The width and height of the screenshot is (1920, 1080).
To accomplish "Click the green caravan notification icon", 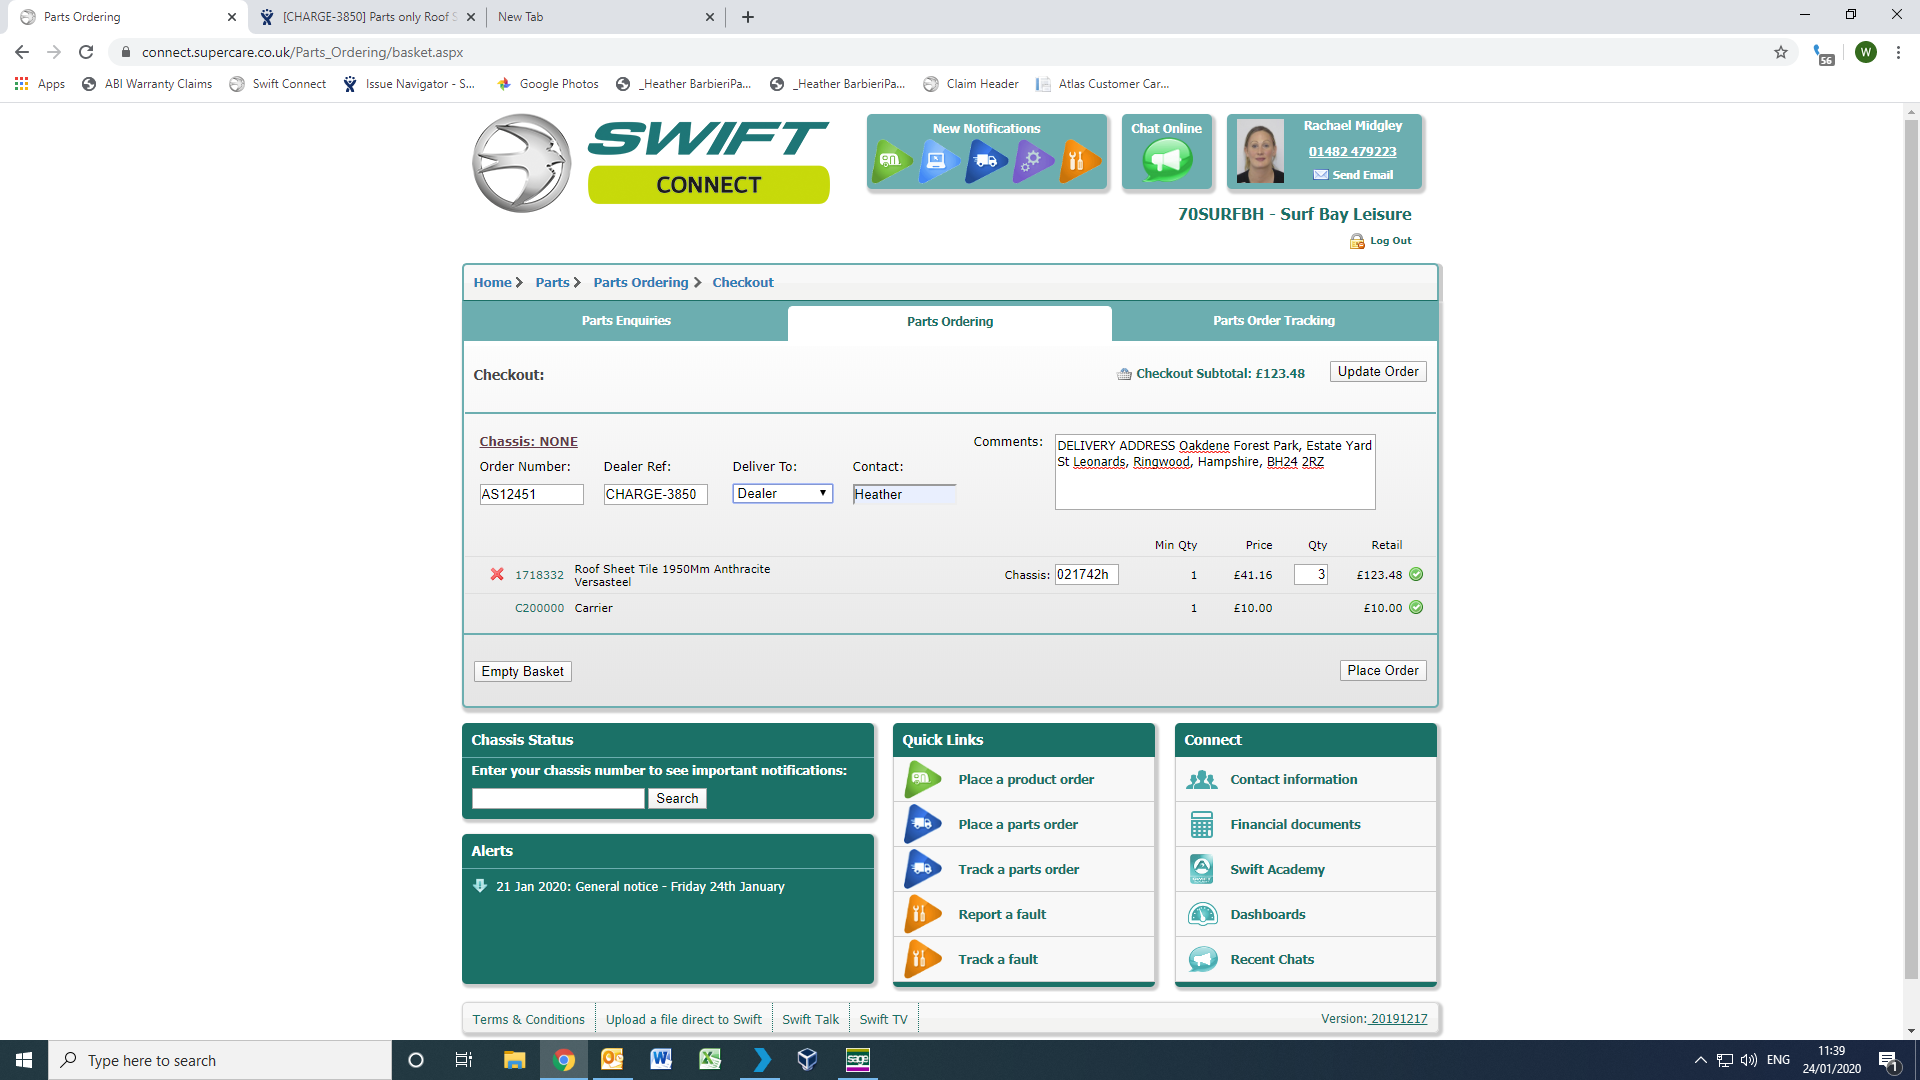I will point(890,161).
